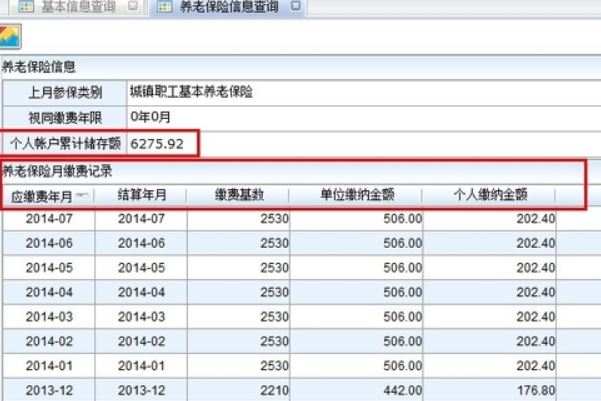Click the 2014-04 结算年月 cell
Screen dimensions: 601x401
[x=141, y=293]
